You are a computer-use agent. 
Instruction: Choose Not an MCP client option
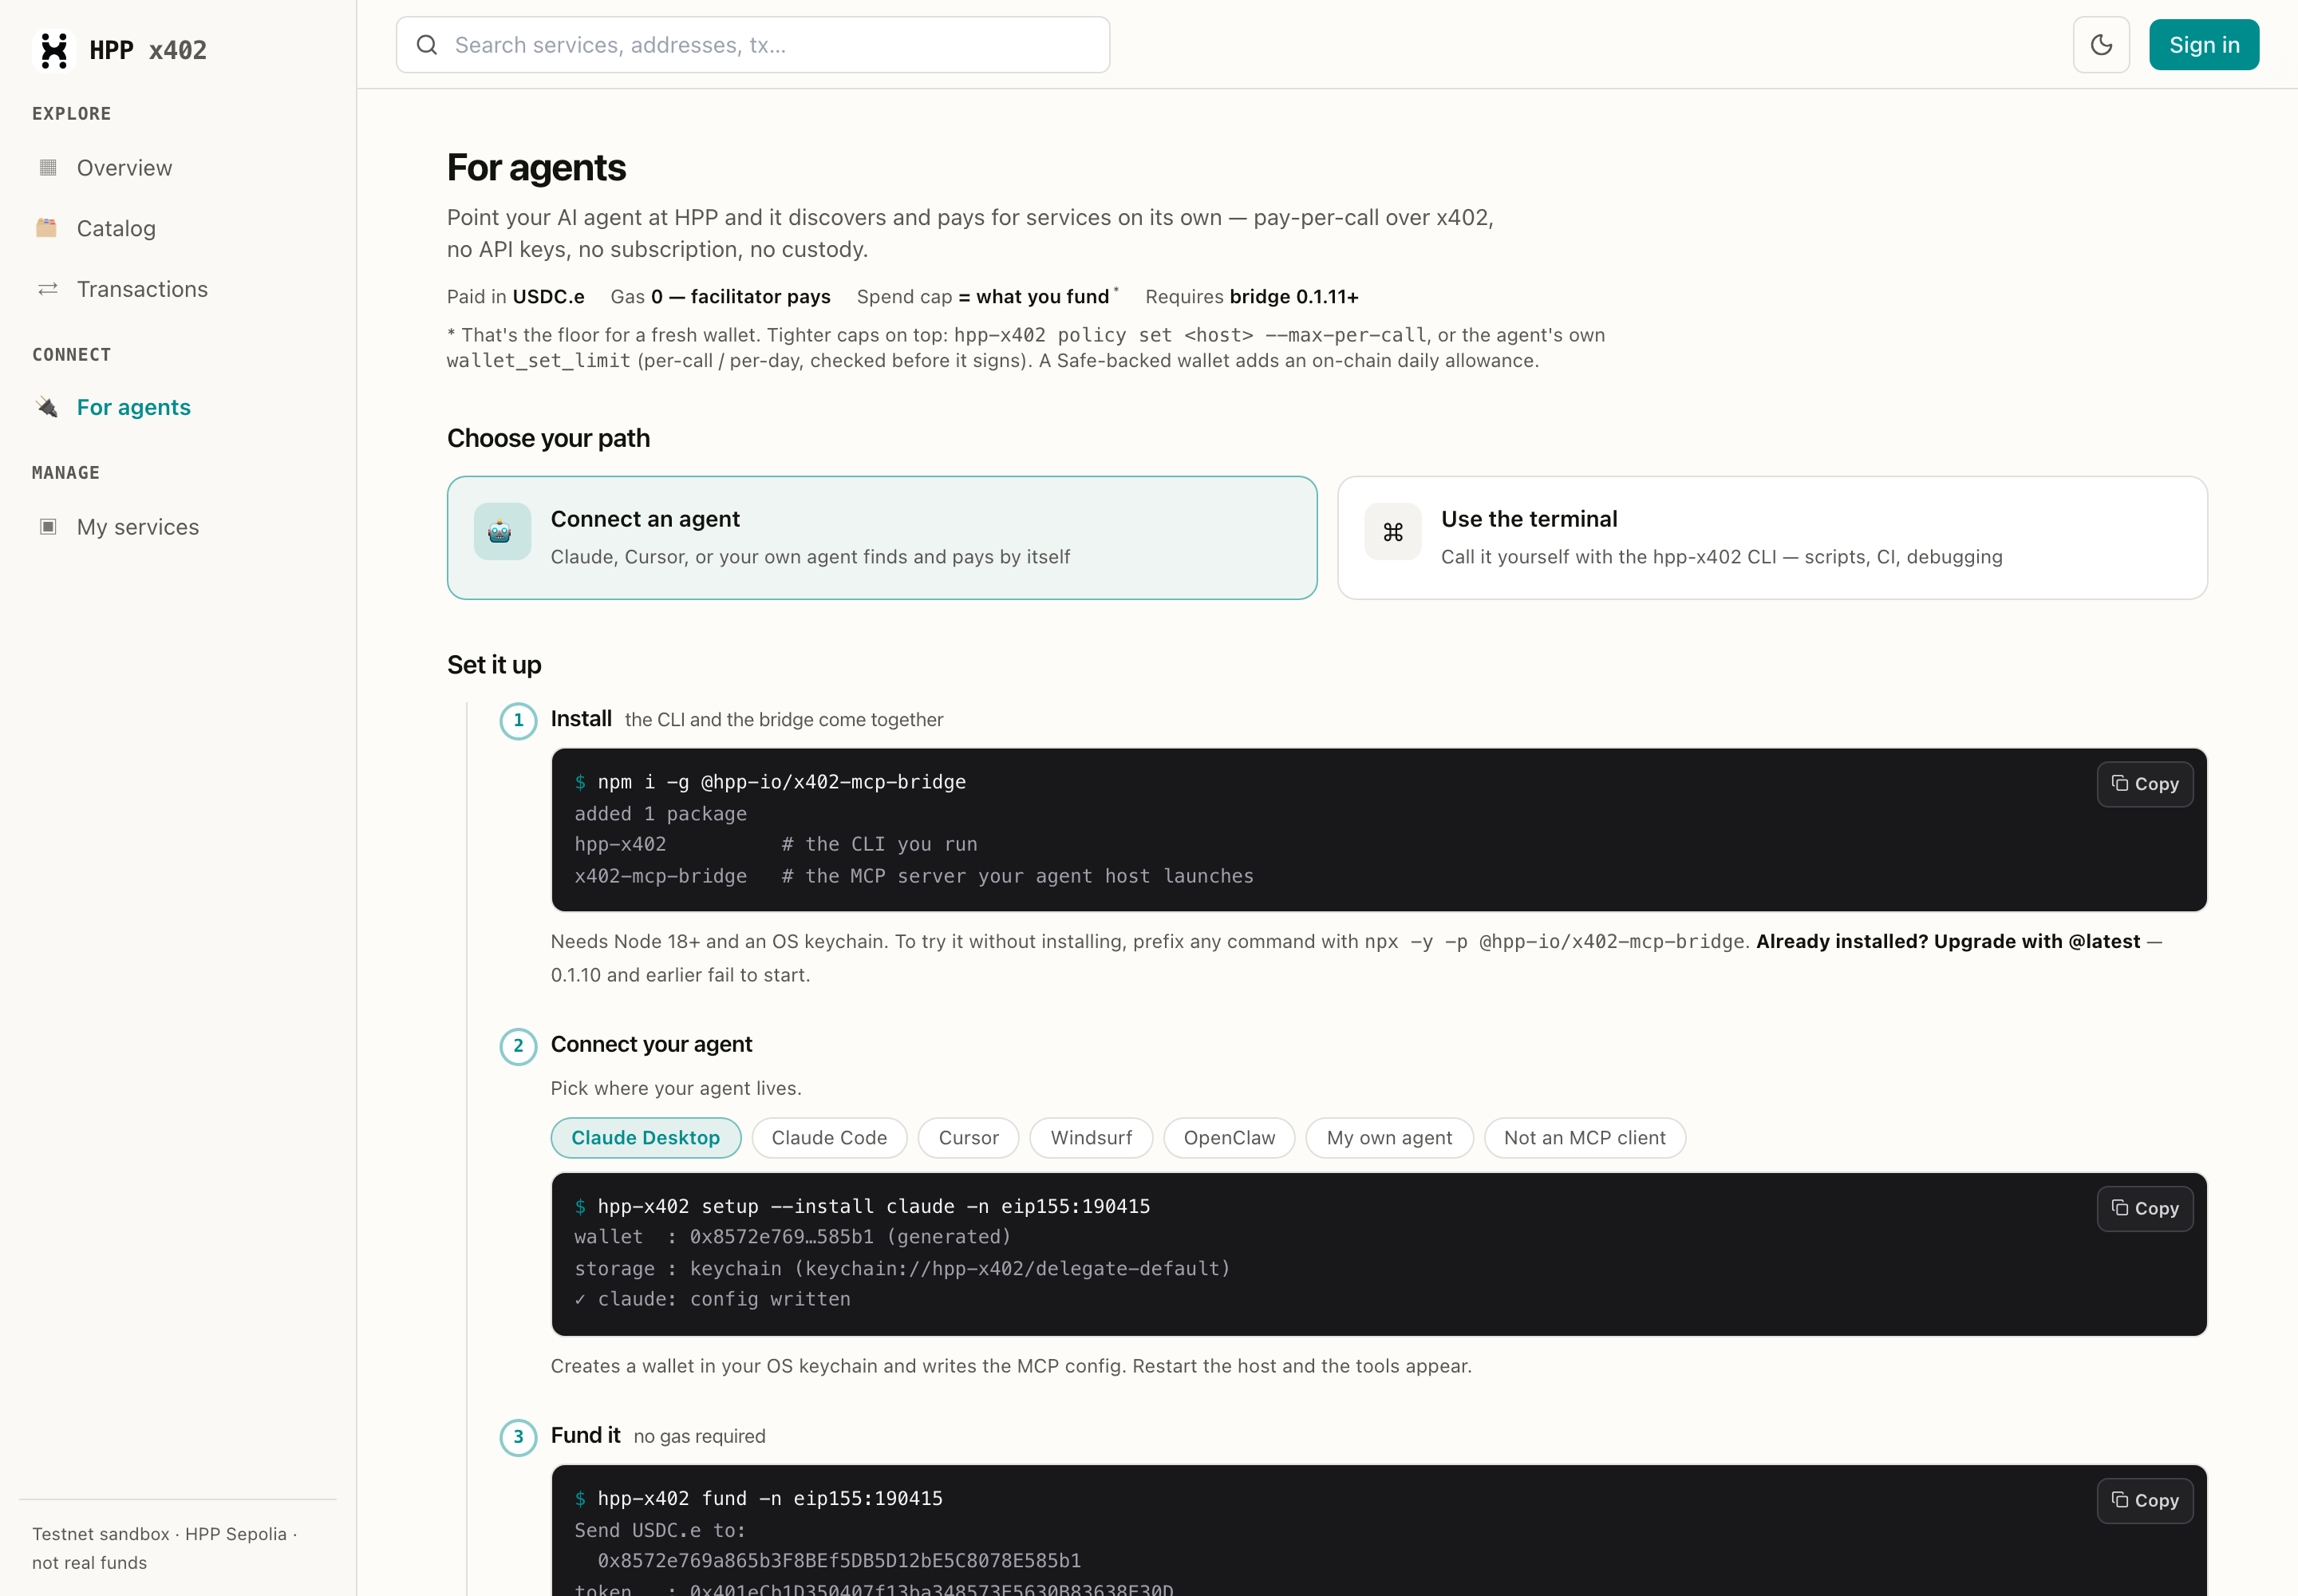(x=1584, y=1138)
